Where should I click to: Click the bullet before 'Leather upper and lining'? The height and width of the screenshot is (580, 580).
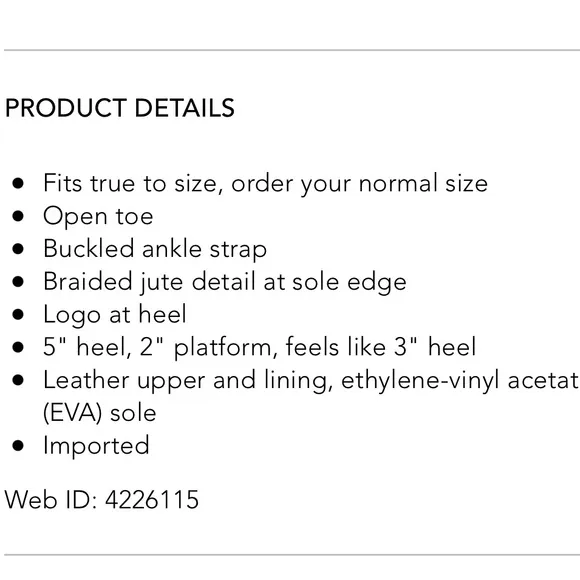click(18, 380)
